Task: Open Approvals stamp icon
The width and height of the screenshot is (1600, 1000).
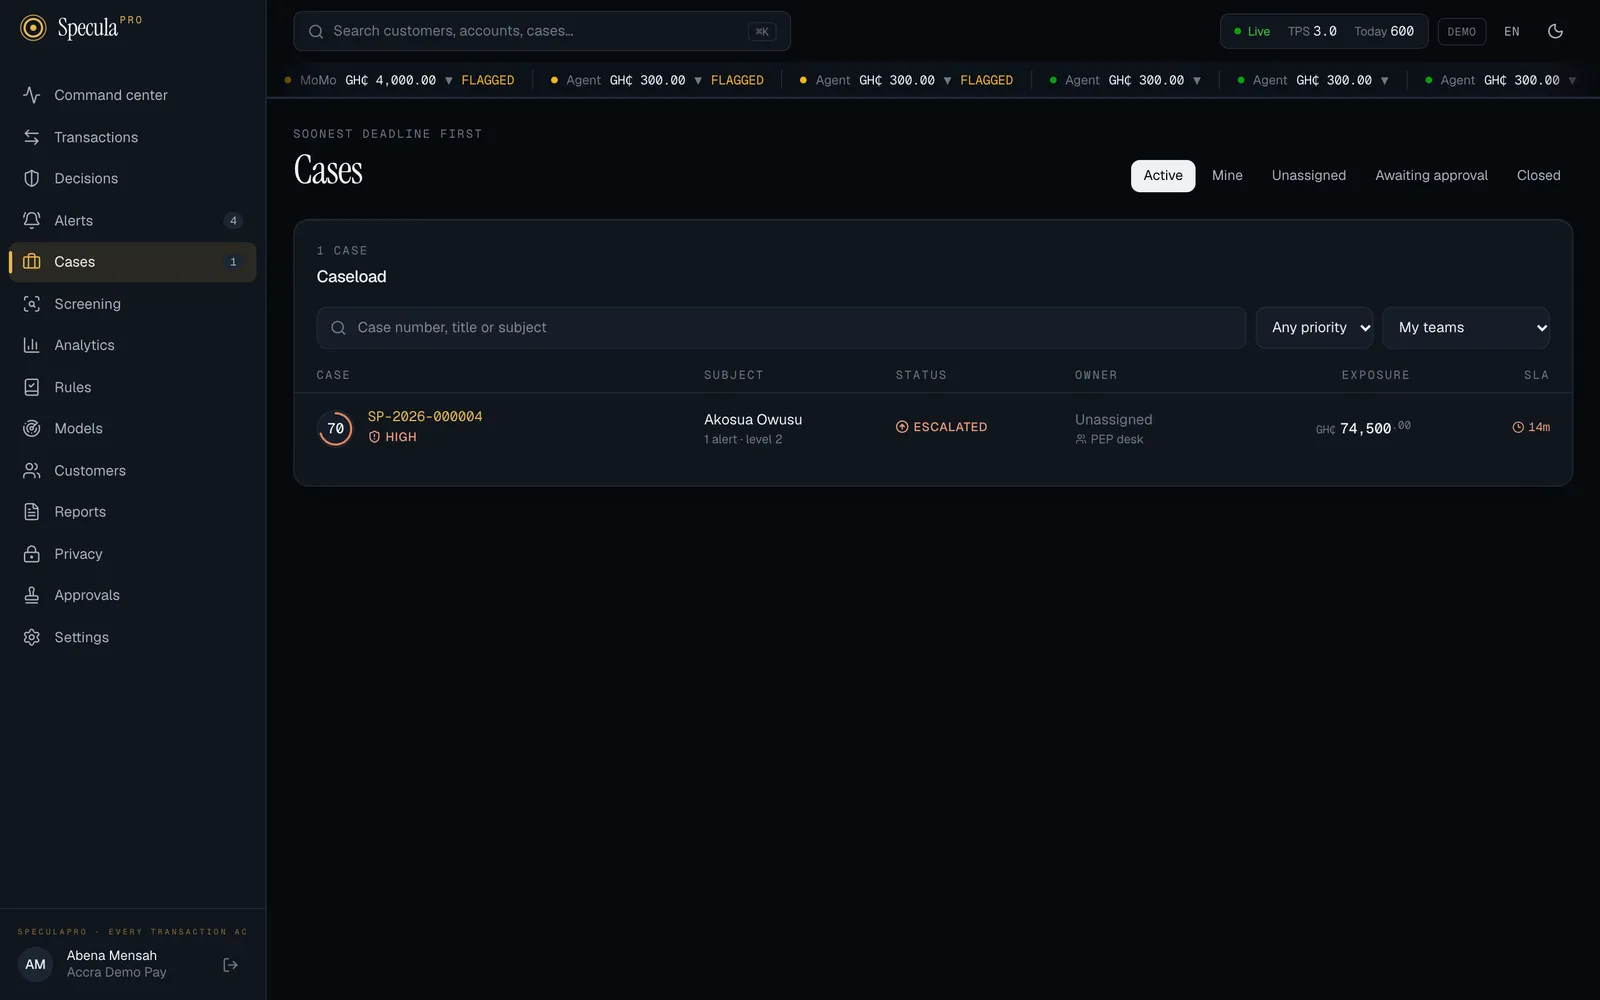Action: click(x=32, y=595)
